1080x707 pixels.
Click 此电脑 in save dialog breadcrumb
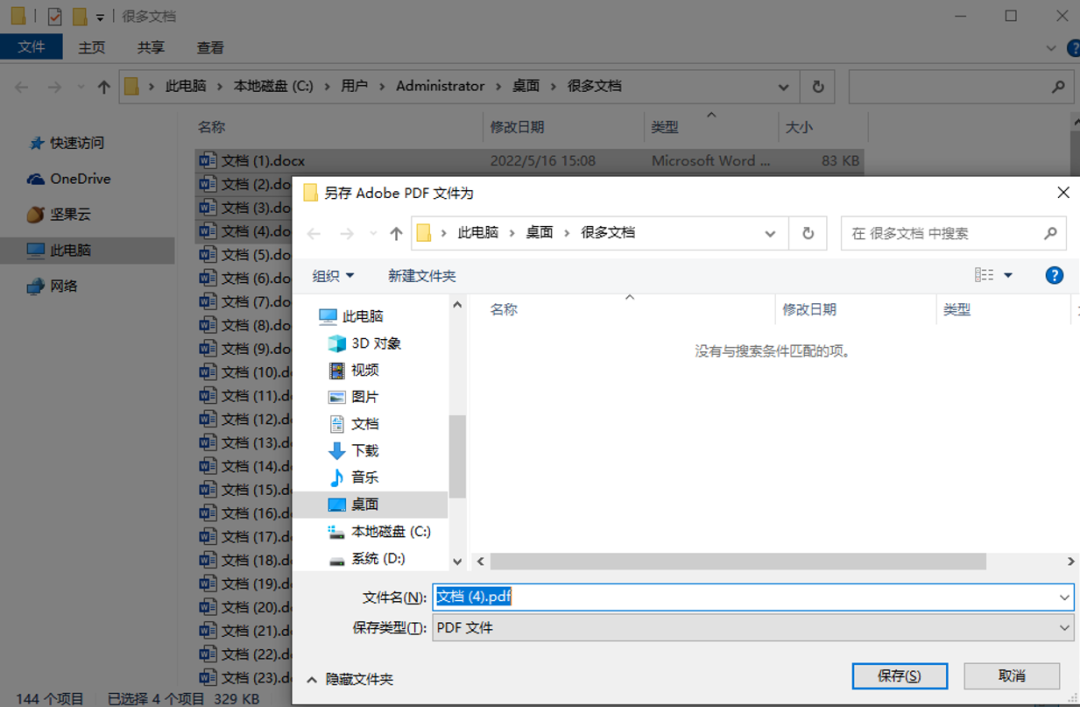(x=477, y=233)
